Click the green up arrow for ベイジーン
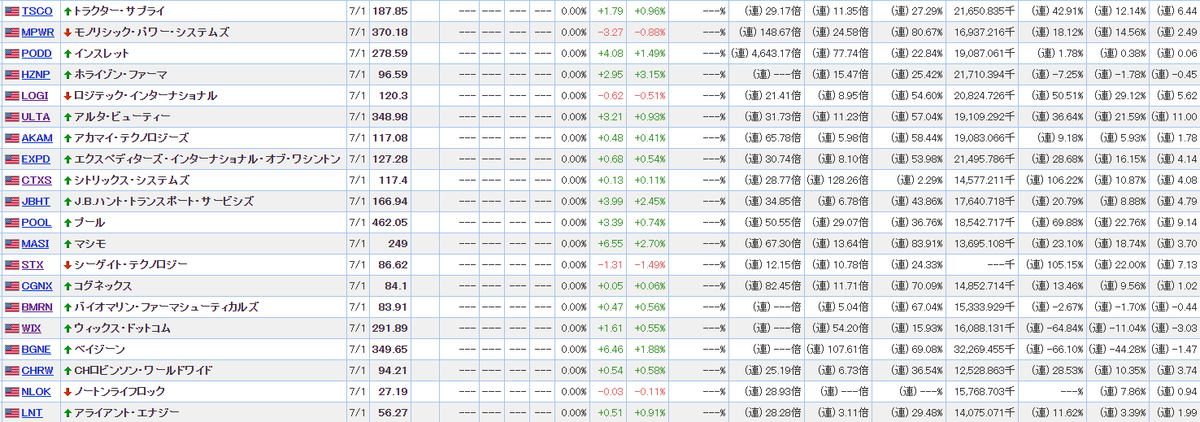This screenshot has height=422, width=1200. (x=67, y=349)
